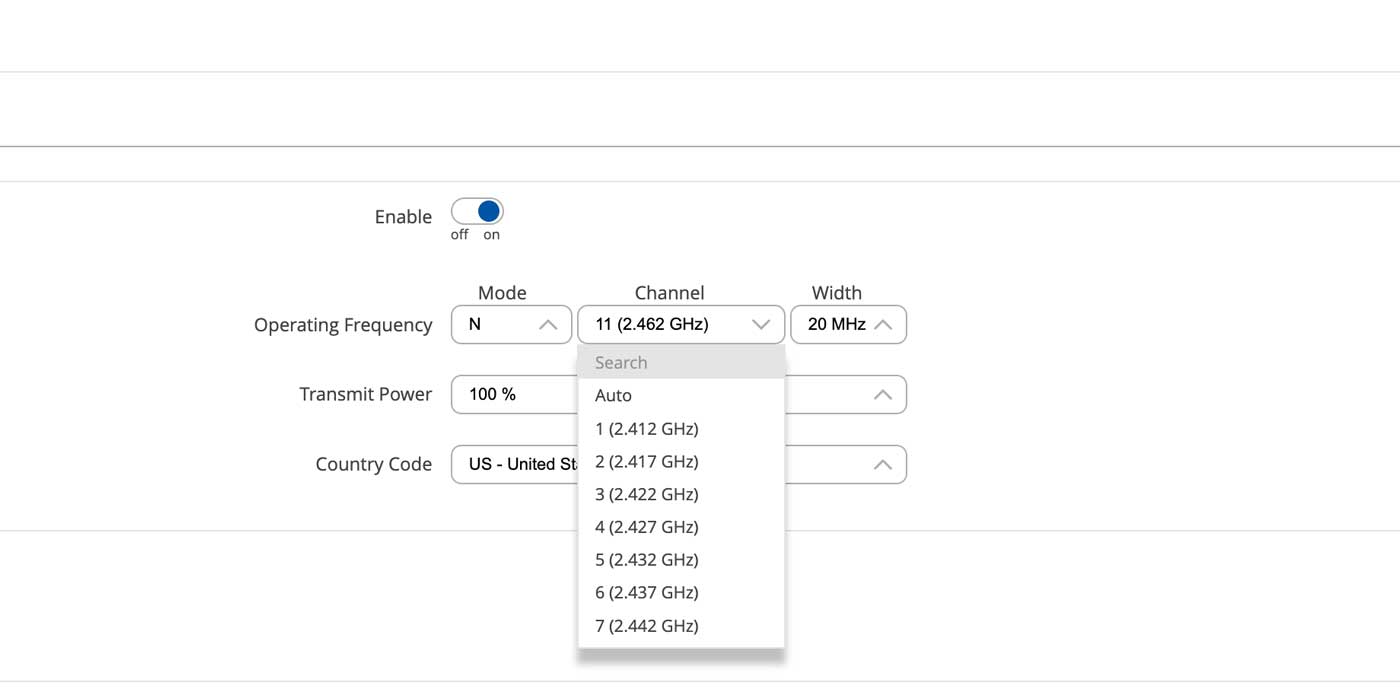Toggle the Enable switch off
Viewport: 1400px width, 700px height.
point(477,211)
